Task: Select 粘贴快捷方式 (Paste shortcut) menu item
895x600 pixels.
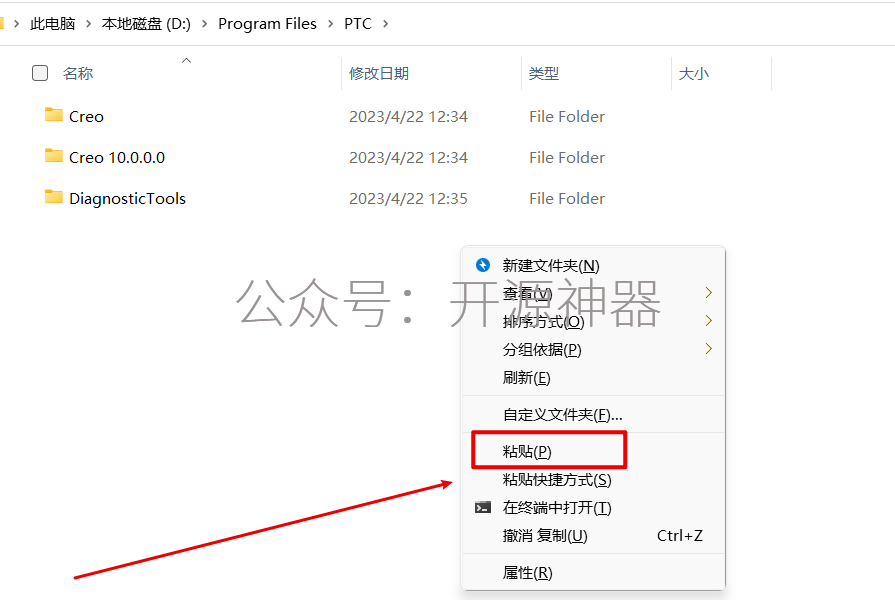Action: point(556,480)
